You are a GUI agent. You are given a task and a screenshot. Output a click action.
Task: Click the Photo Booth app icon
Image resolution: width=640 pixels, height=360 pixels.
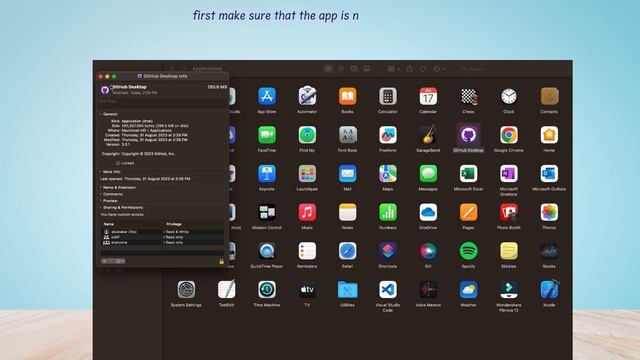tap(509, 213)
